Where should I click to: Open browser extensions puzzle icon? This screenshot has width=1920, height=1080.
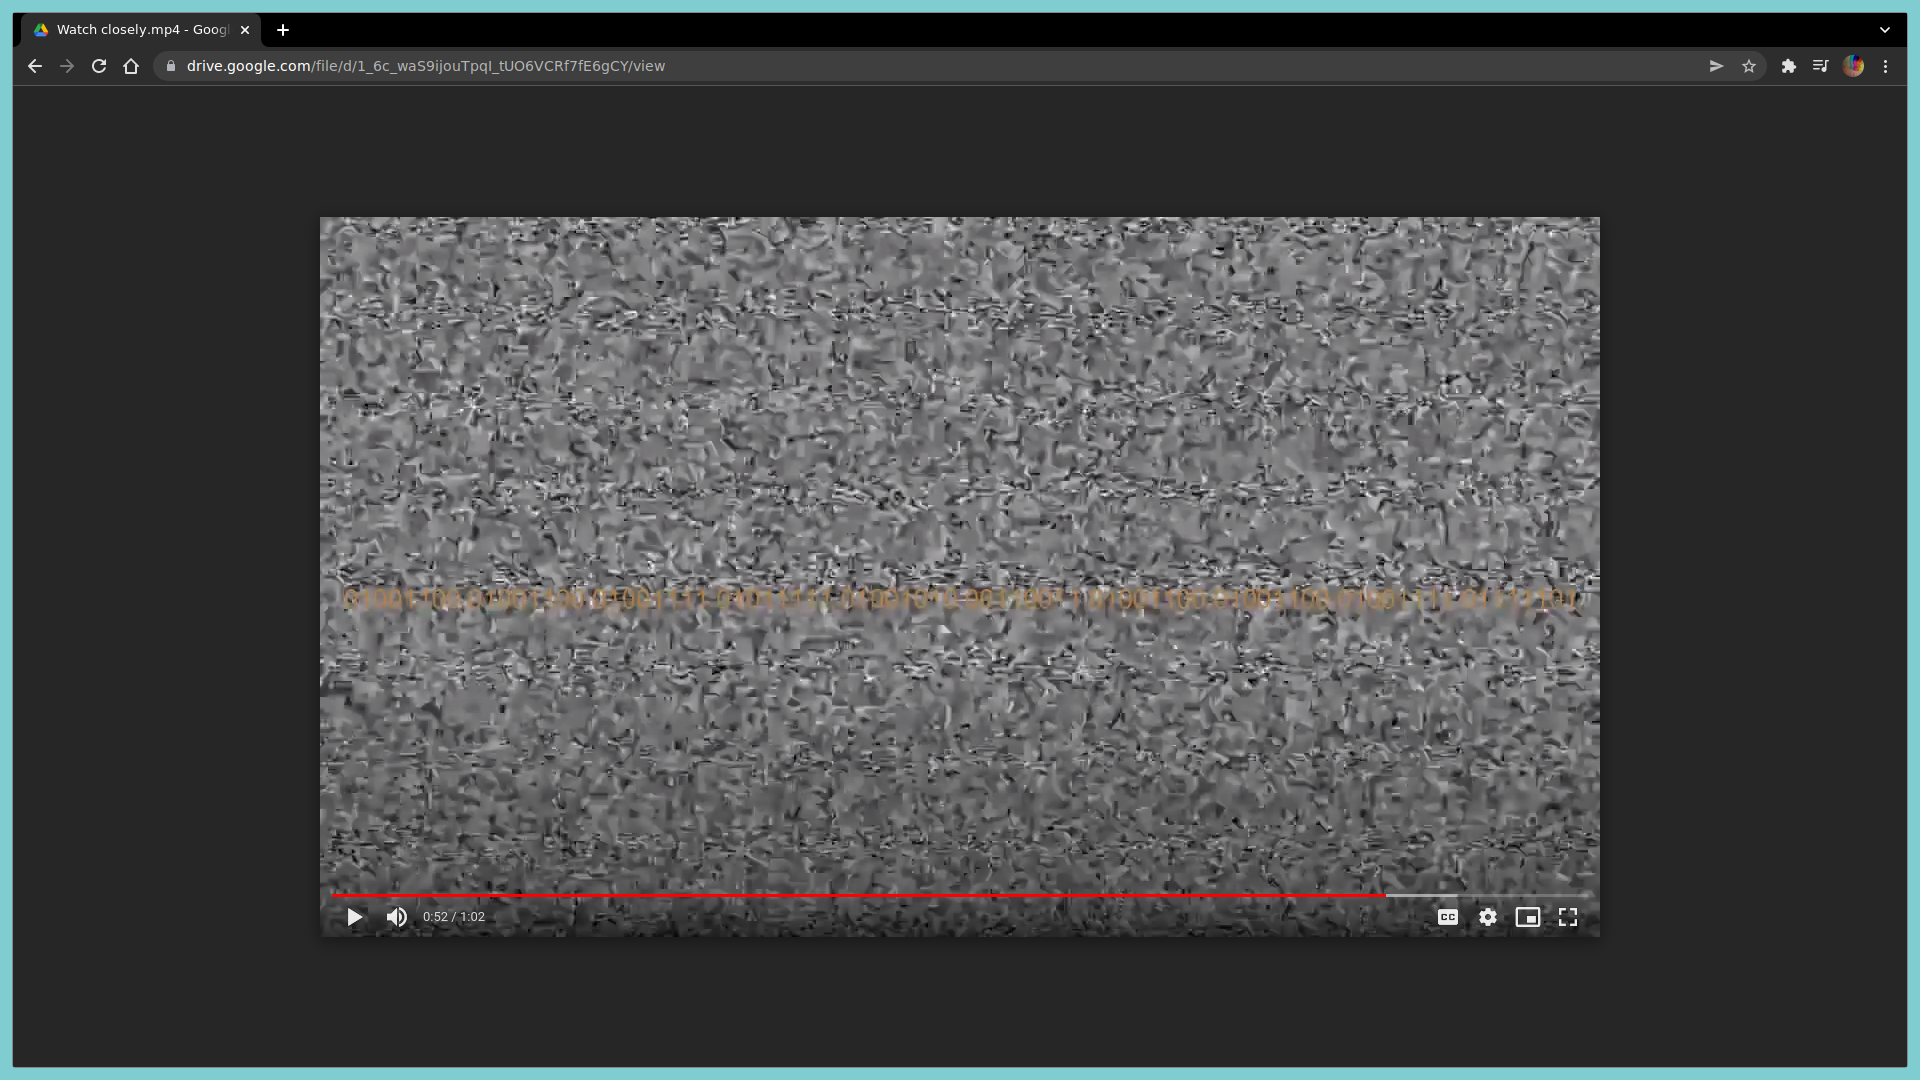(1788, 66)
